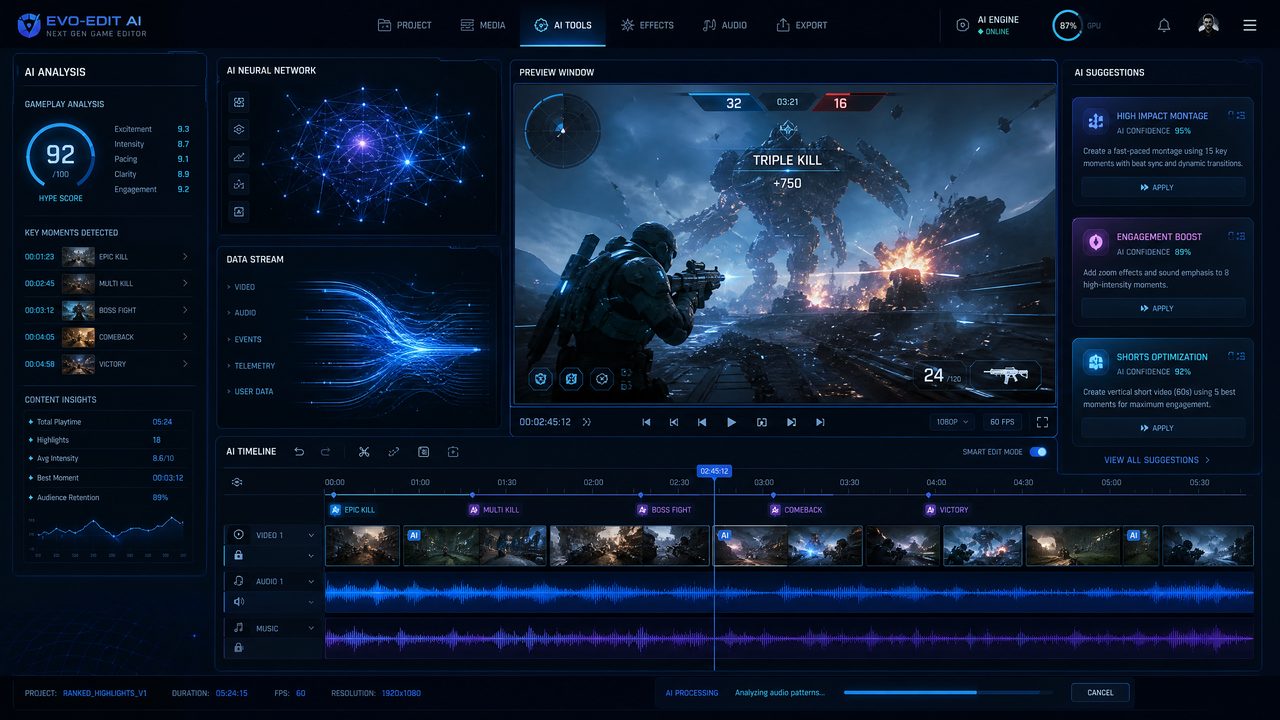1280x720 pixels.
Task: Select the Comeback marker on the timeline
Action: (x=796, y=510)
